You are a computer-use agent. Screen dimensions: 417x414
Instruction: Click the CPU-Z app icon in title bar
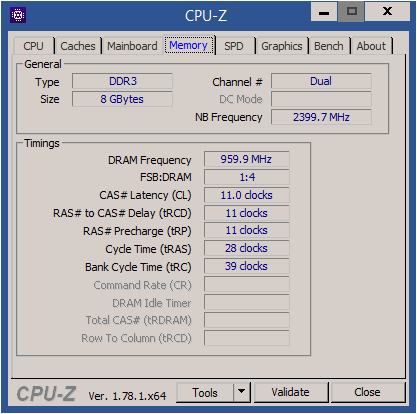pyautogui.click(x=18, y=15)
